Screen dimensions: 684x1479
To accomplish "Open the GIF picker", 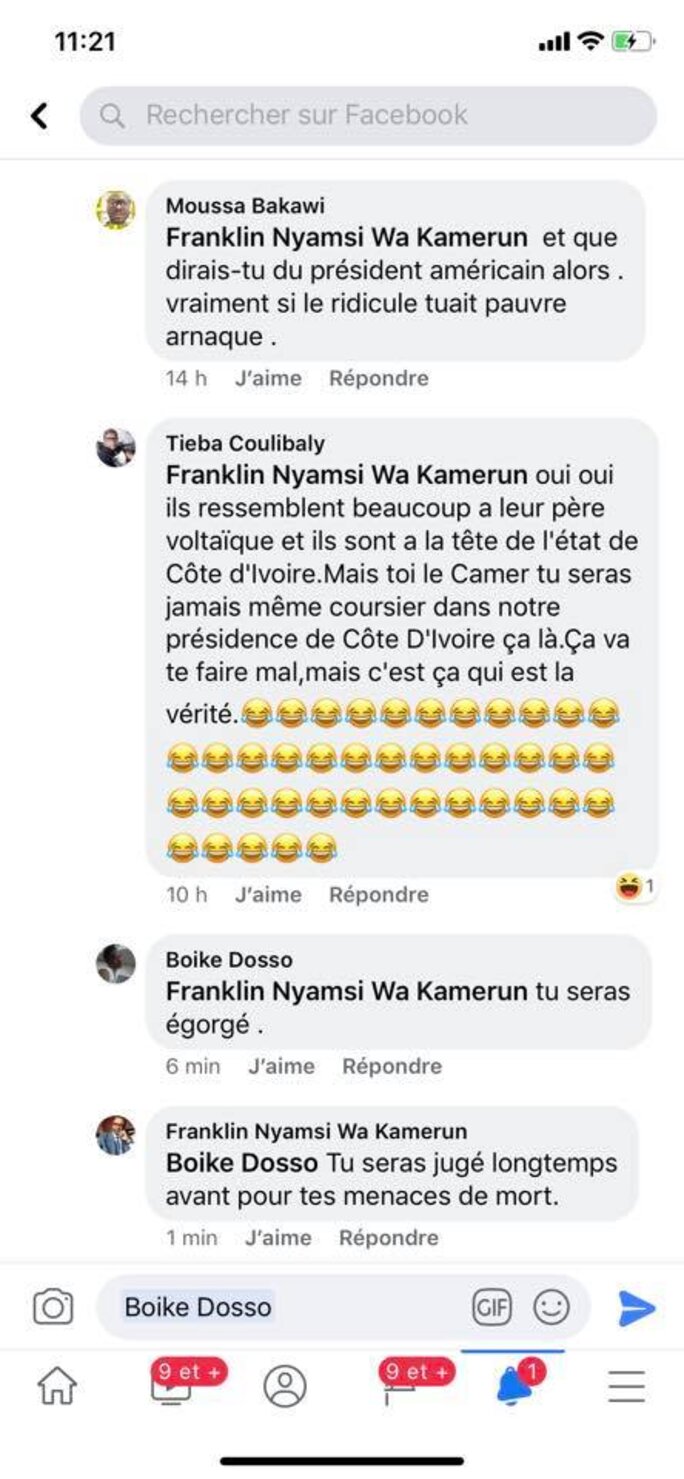I will coord(491,1307).
